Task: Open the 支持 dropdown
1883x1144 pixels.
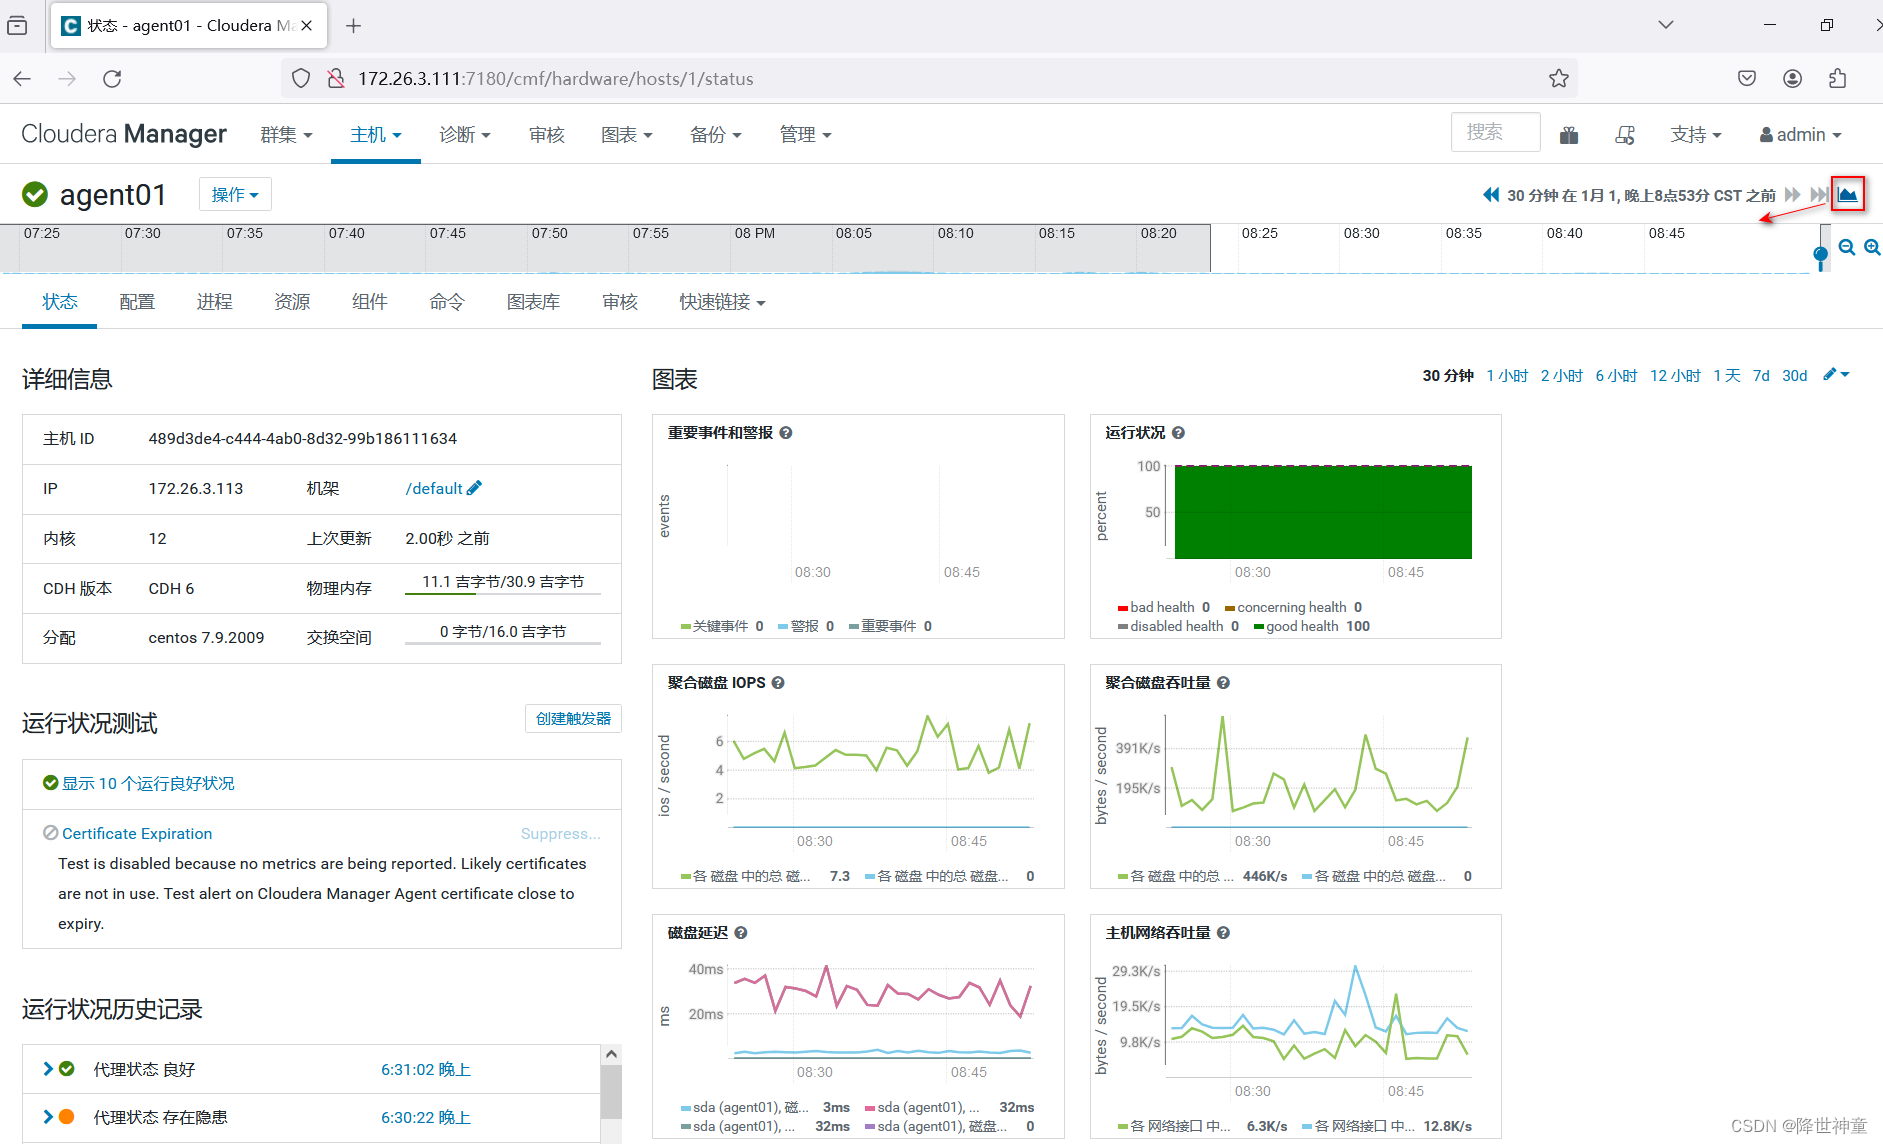Action: coord(1696,135)
